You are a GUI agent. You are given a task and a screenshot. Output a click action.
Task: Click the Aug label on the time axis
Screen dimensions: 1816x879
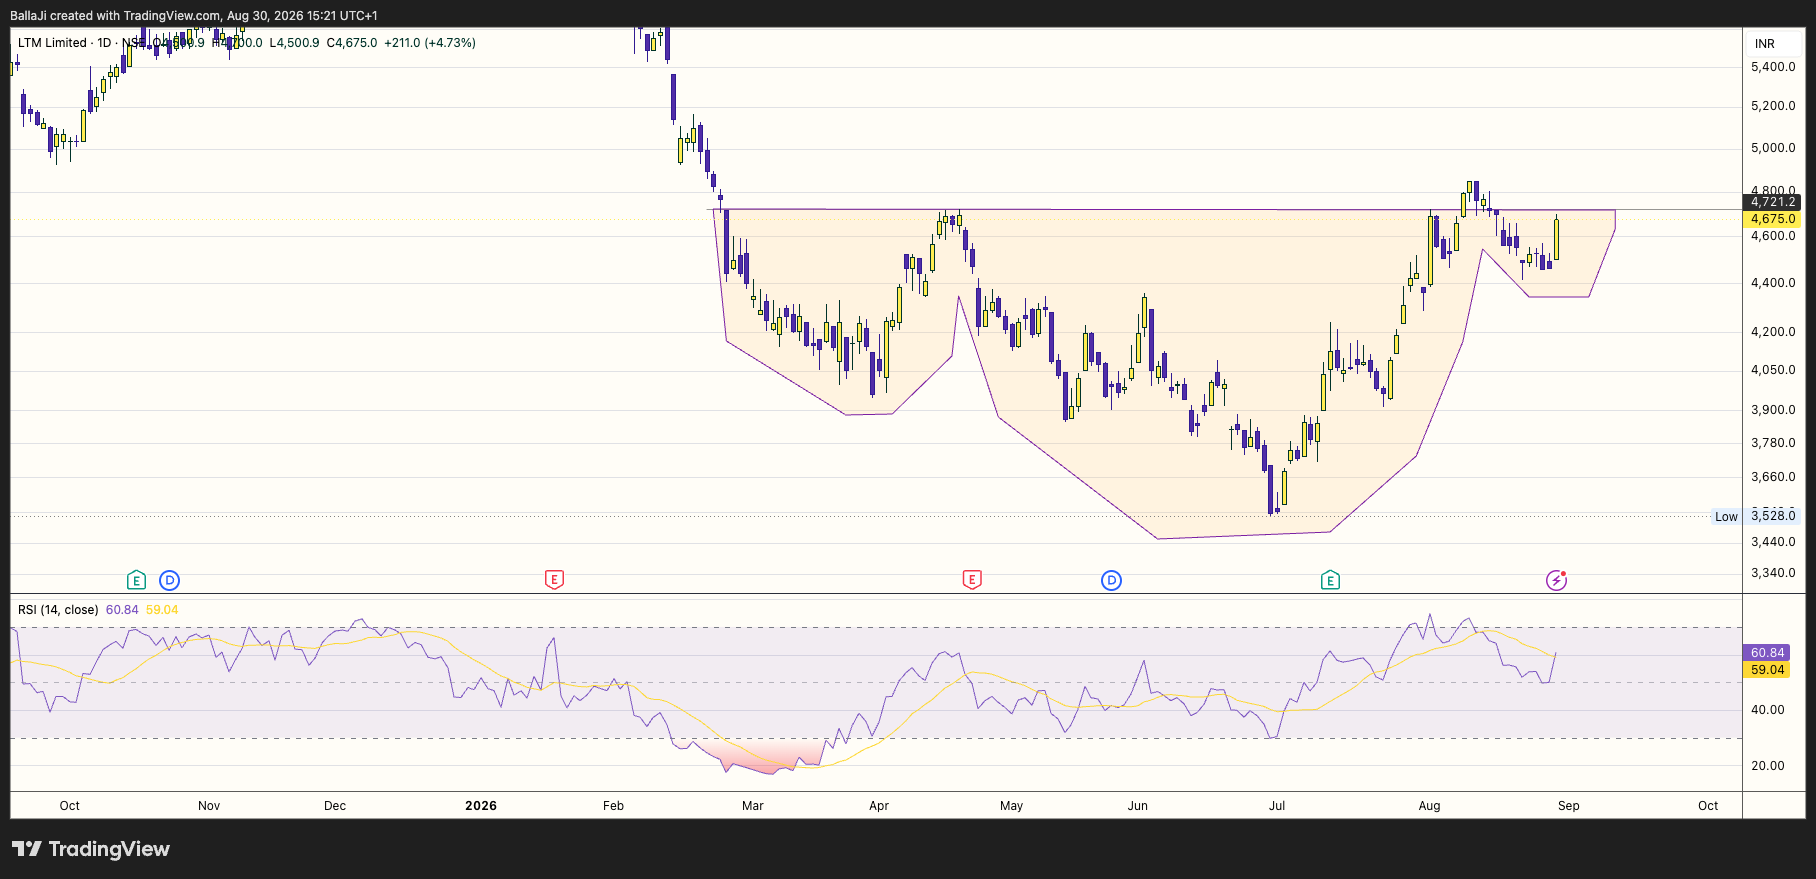coord(1430,806)
